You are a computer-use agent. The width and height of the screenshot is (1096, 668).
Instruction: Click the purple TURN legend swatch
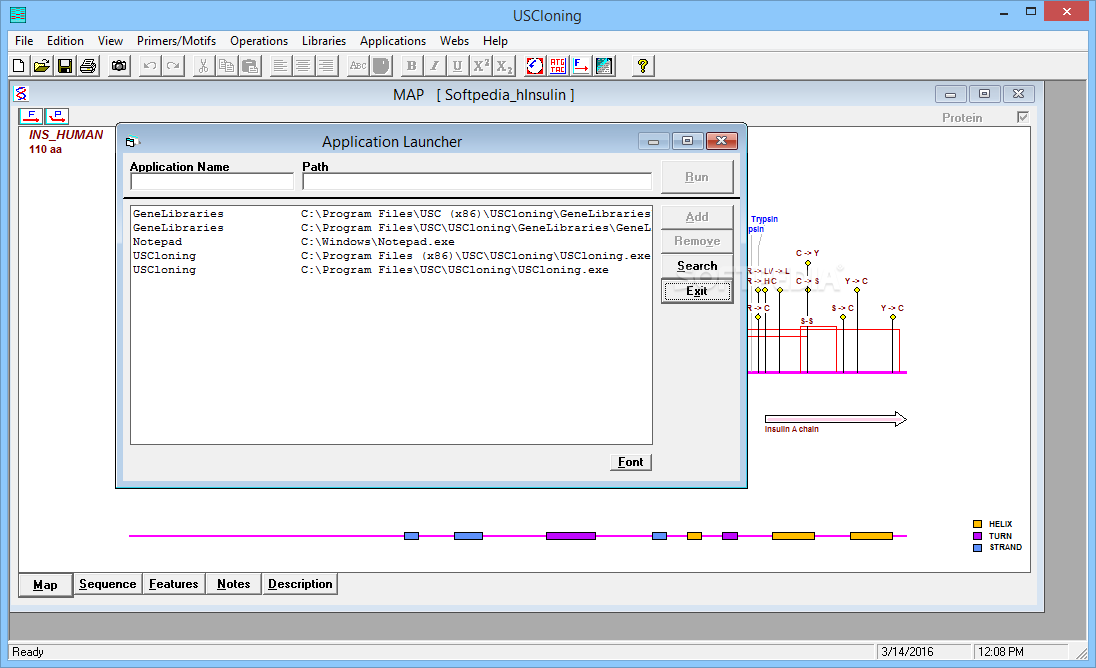pos(977,536)
